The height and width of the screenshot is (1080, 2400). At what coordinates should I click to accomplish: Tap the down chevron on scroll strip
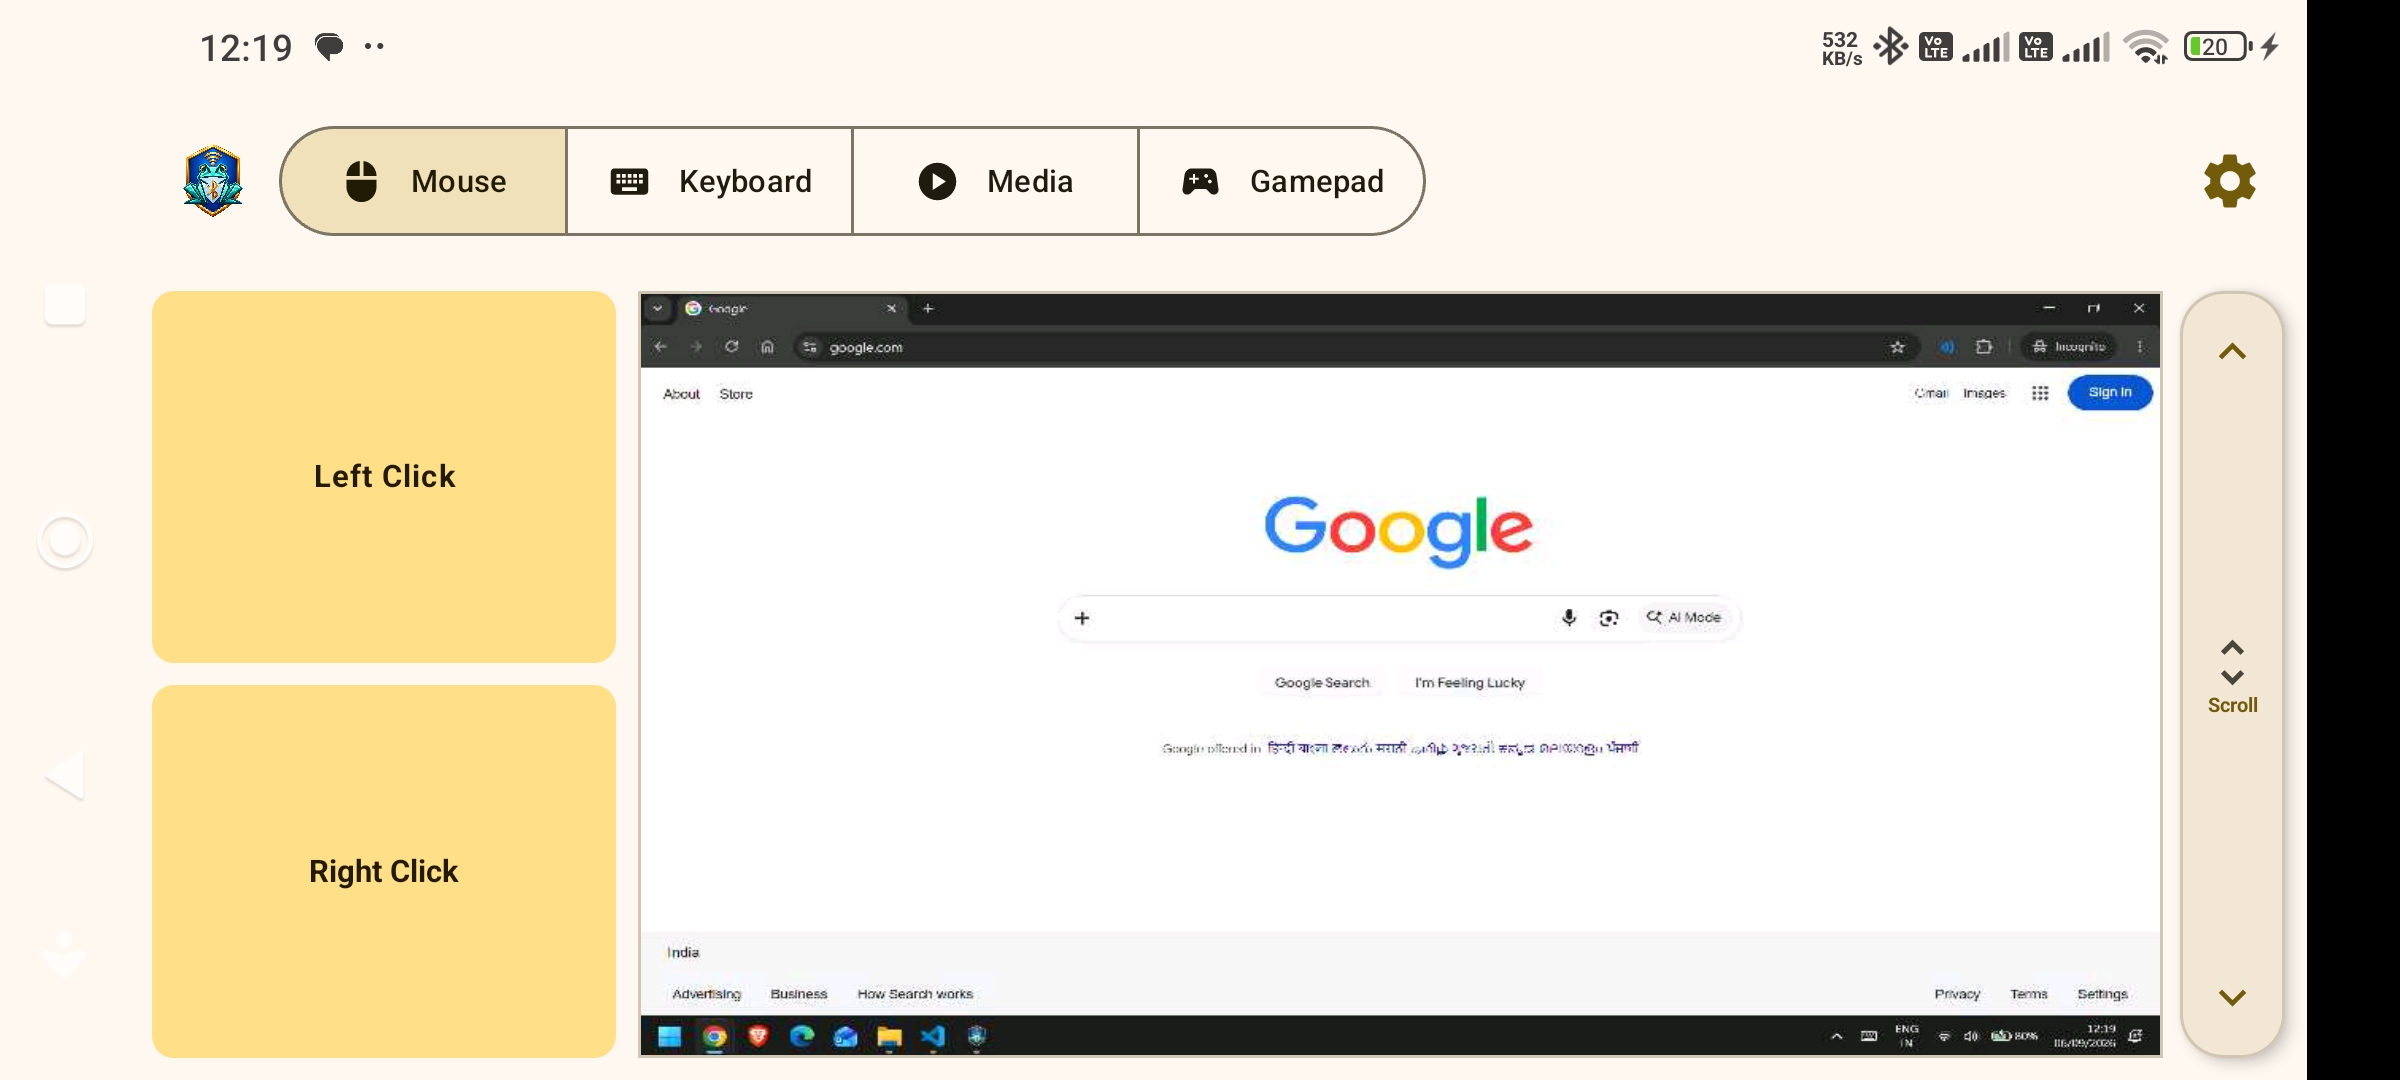[x=2232, y=997]
